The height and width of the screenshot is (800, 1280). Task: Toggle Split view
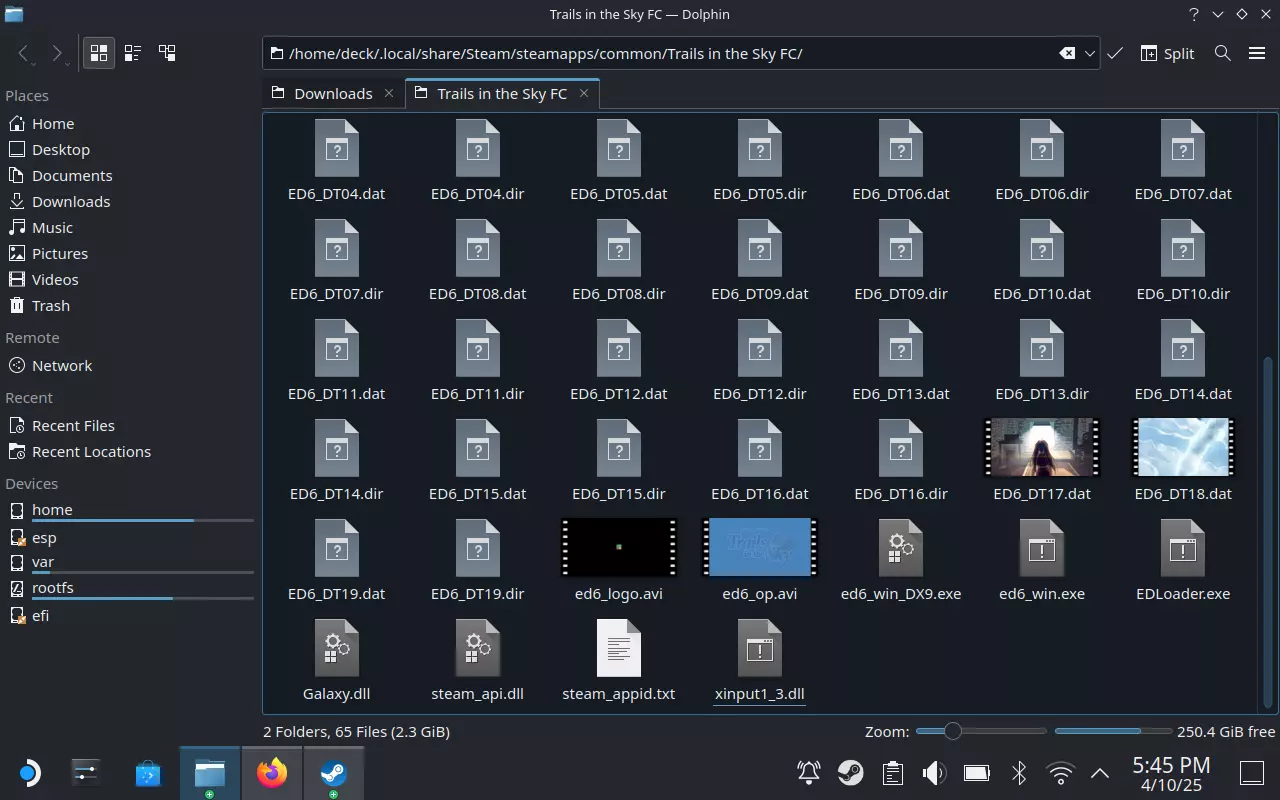(x=1167, y=53)
